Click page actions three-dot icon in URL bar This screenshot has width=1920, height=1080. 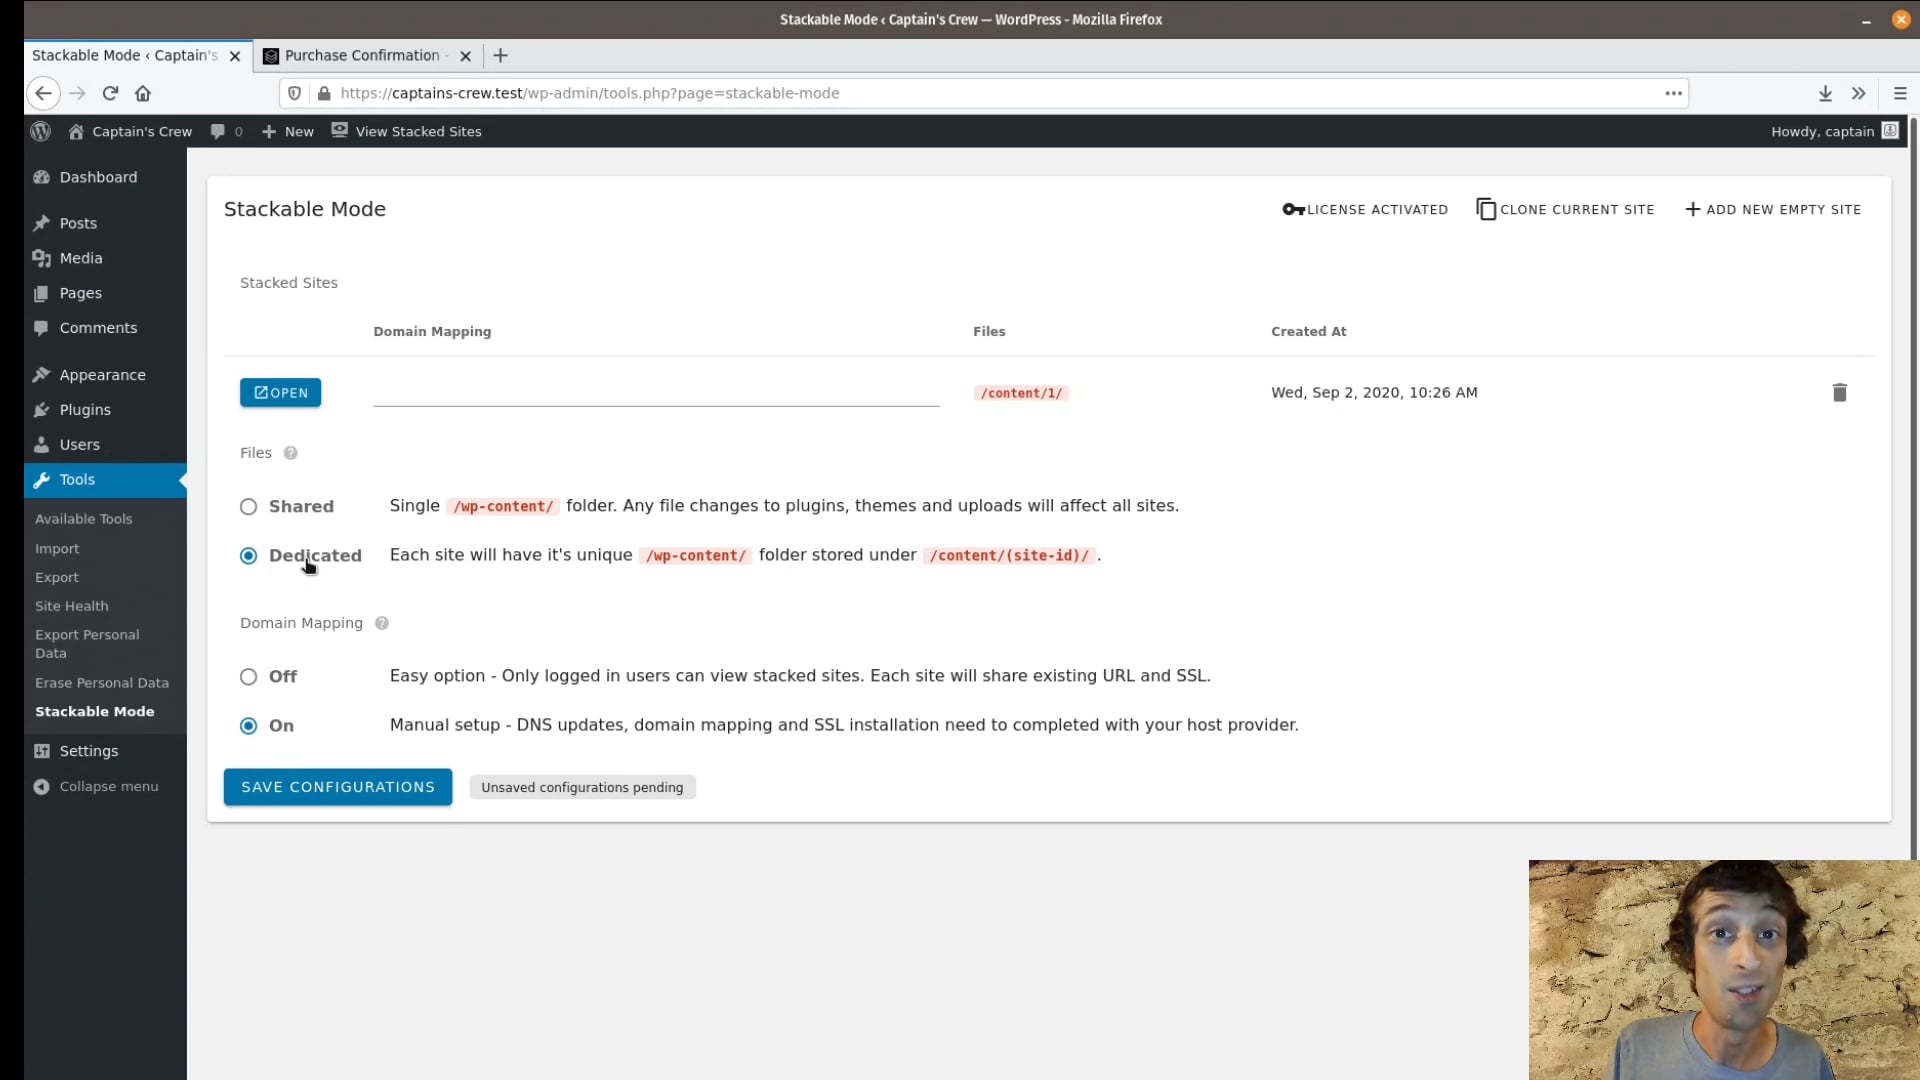[1673, 93]
